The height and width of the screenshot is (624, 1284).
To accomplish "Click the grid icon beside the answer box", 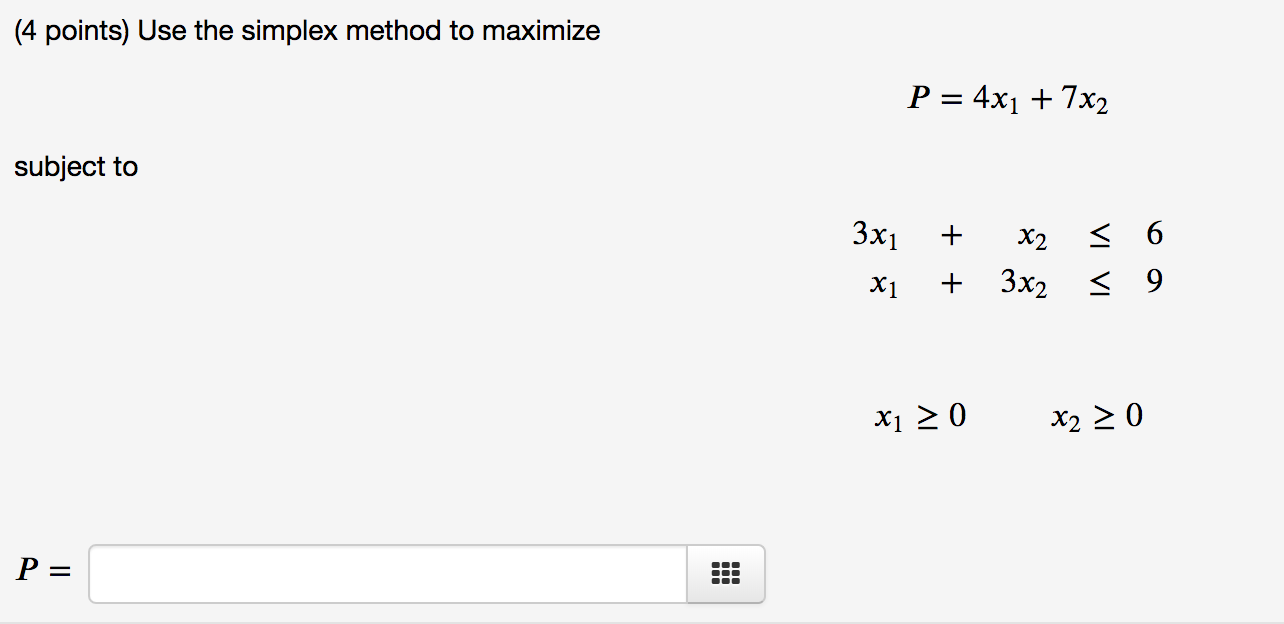I will [x=724, y=573].
